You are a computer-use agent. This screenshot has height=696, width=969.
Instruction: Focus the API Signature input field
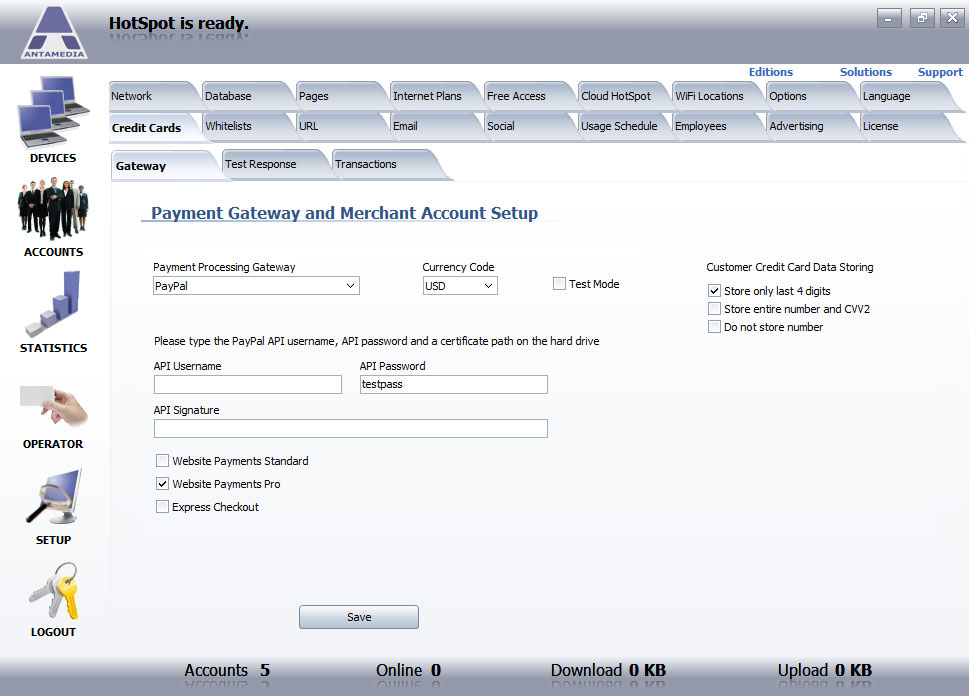point(350,428)
